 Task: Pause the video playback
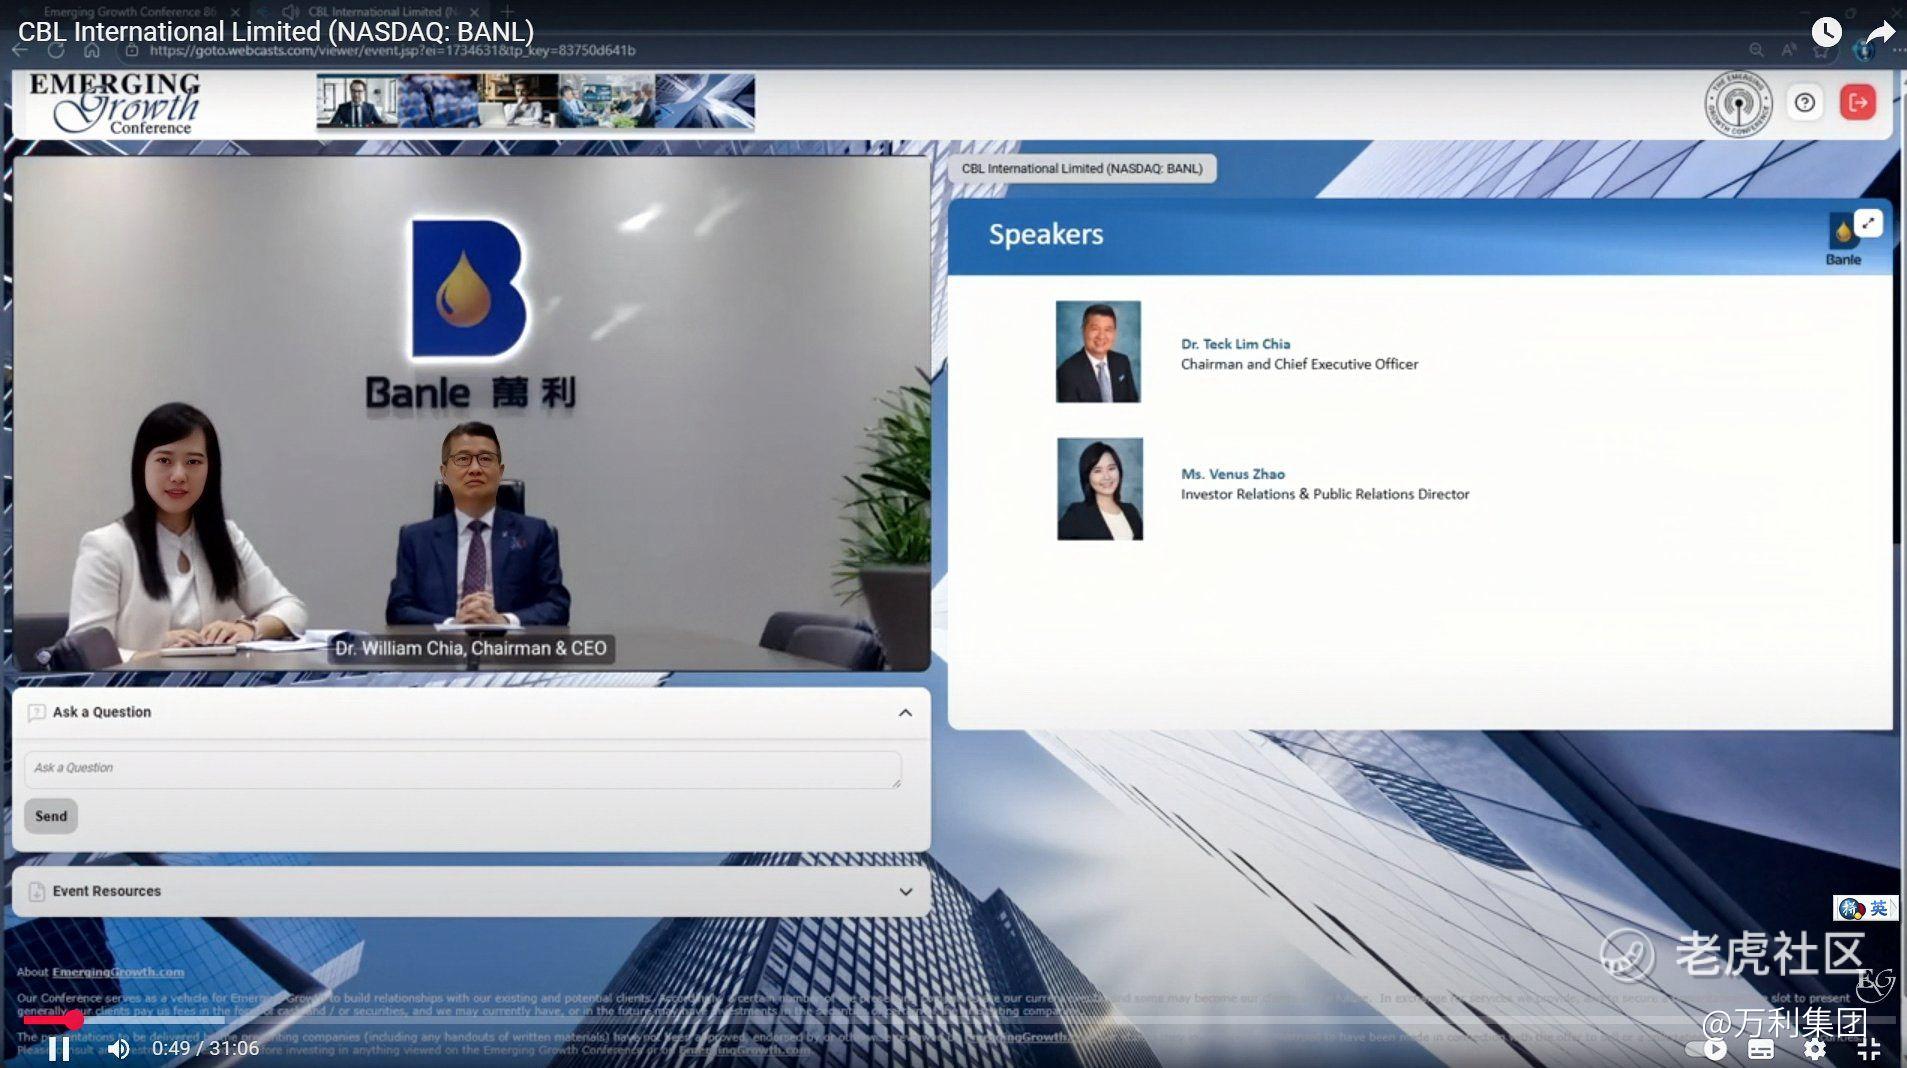click(59, 1048)
